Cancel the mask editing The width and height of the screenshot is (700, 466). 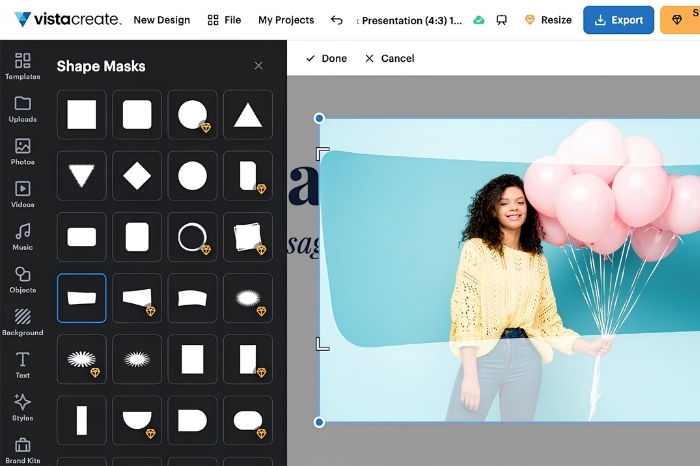390,58
